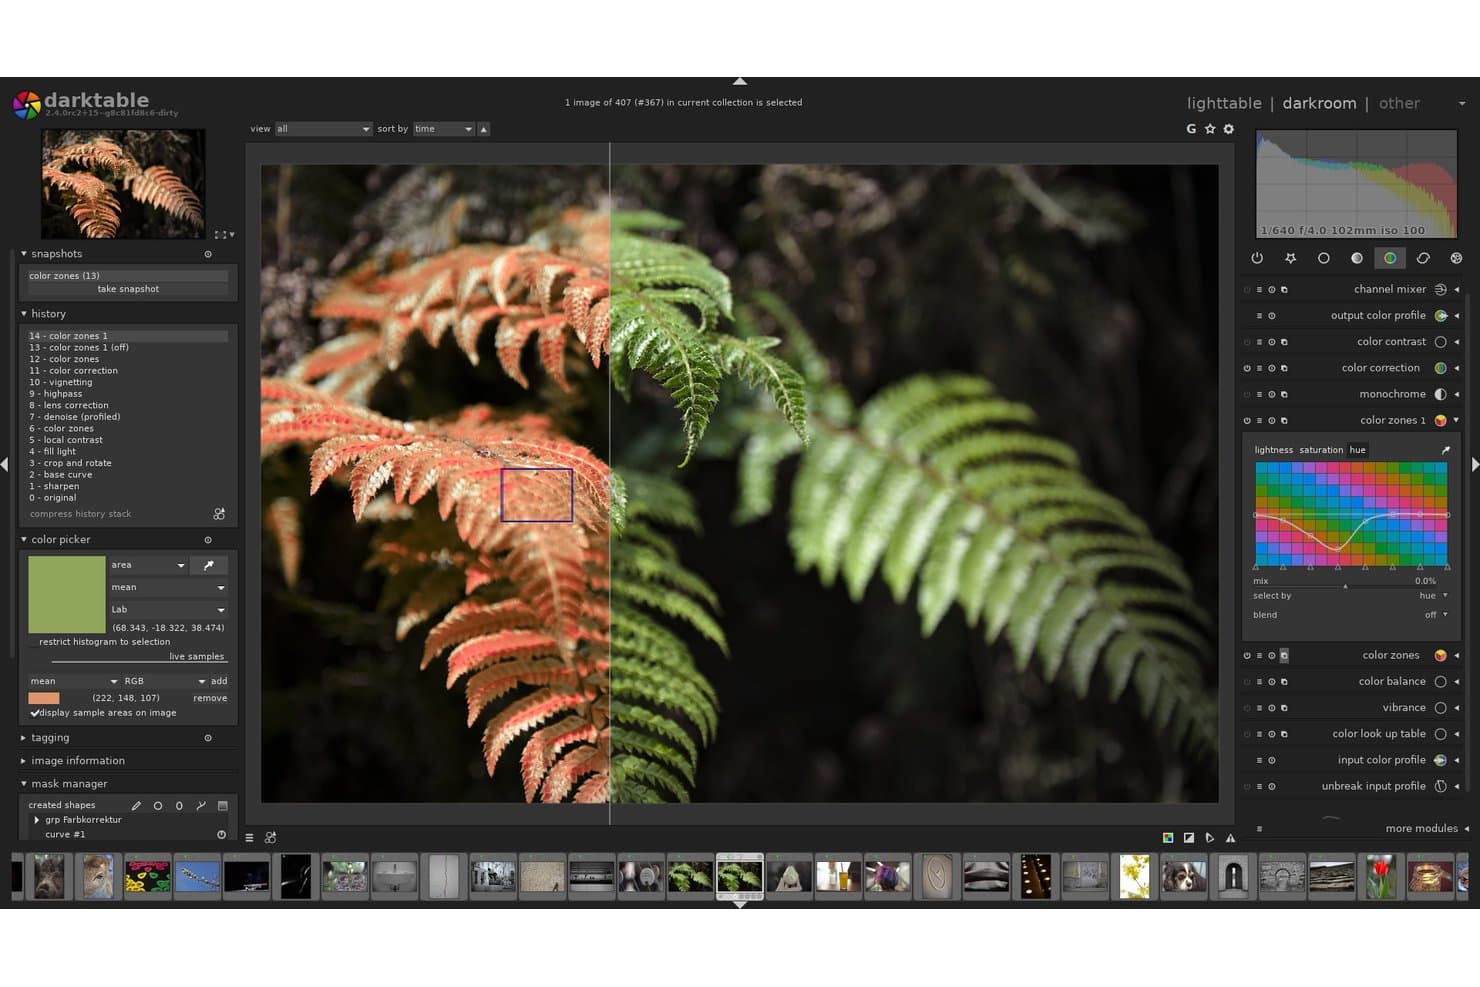Open global preferences gear icon
Screen dimensions: 1480x987
pos(1229,129)
